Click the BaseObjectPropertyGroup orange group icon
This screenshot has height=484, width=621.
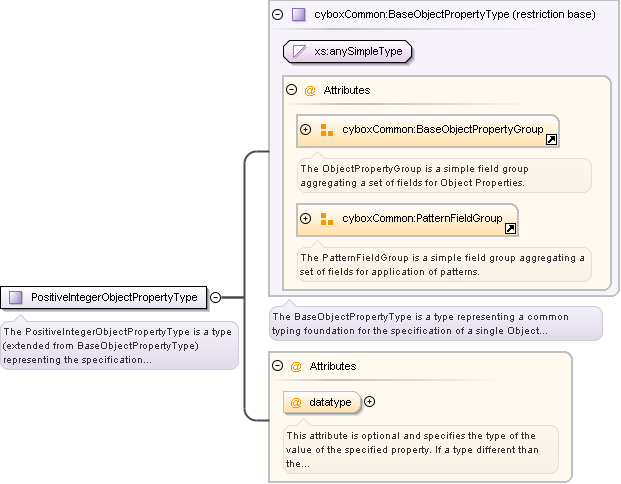(327, 130)
